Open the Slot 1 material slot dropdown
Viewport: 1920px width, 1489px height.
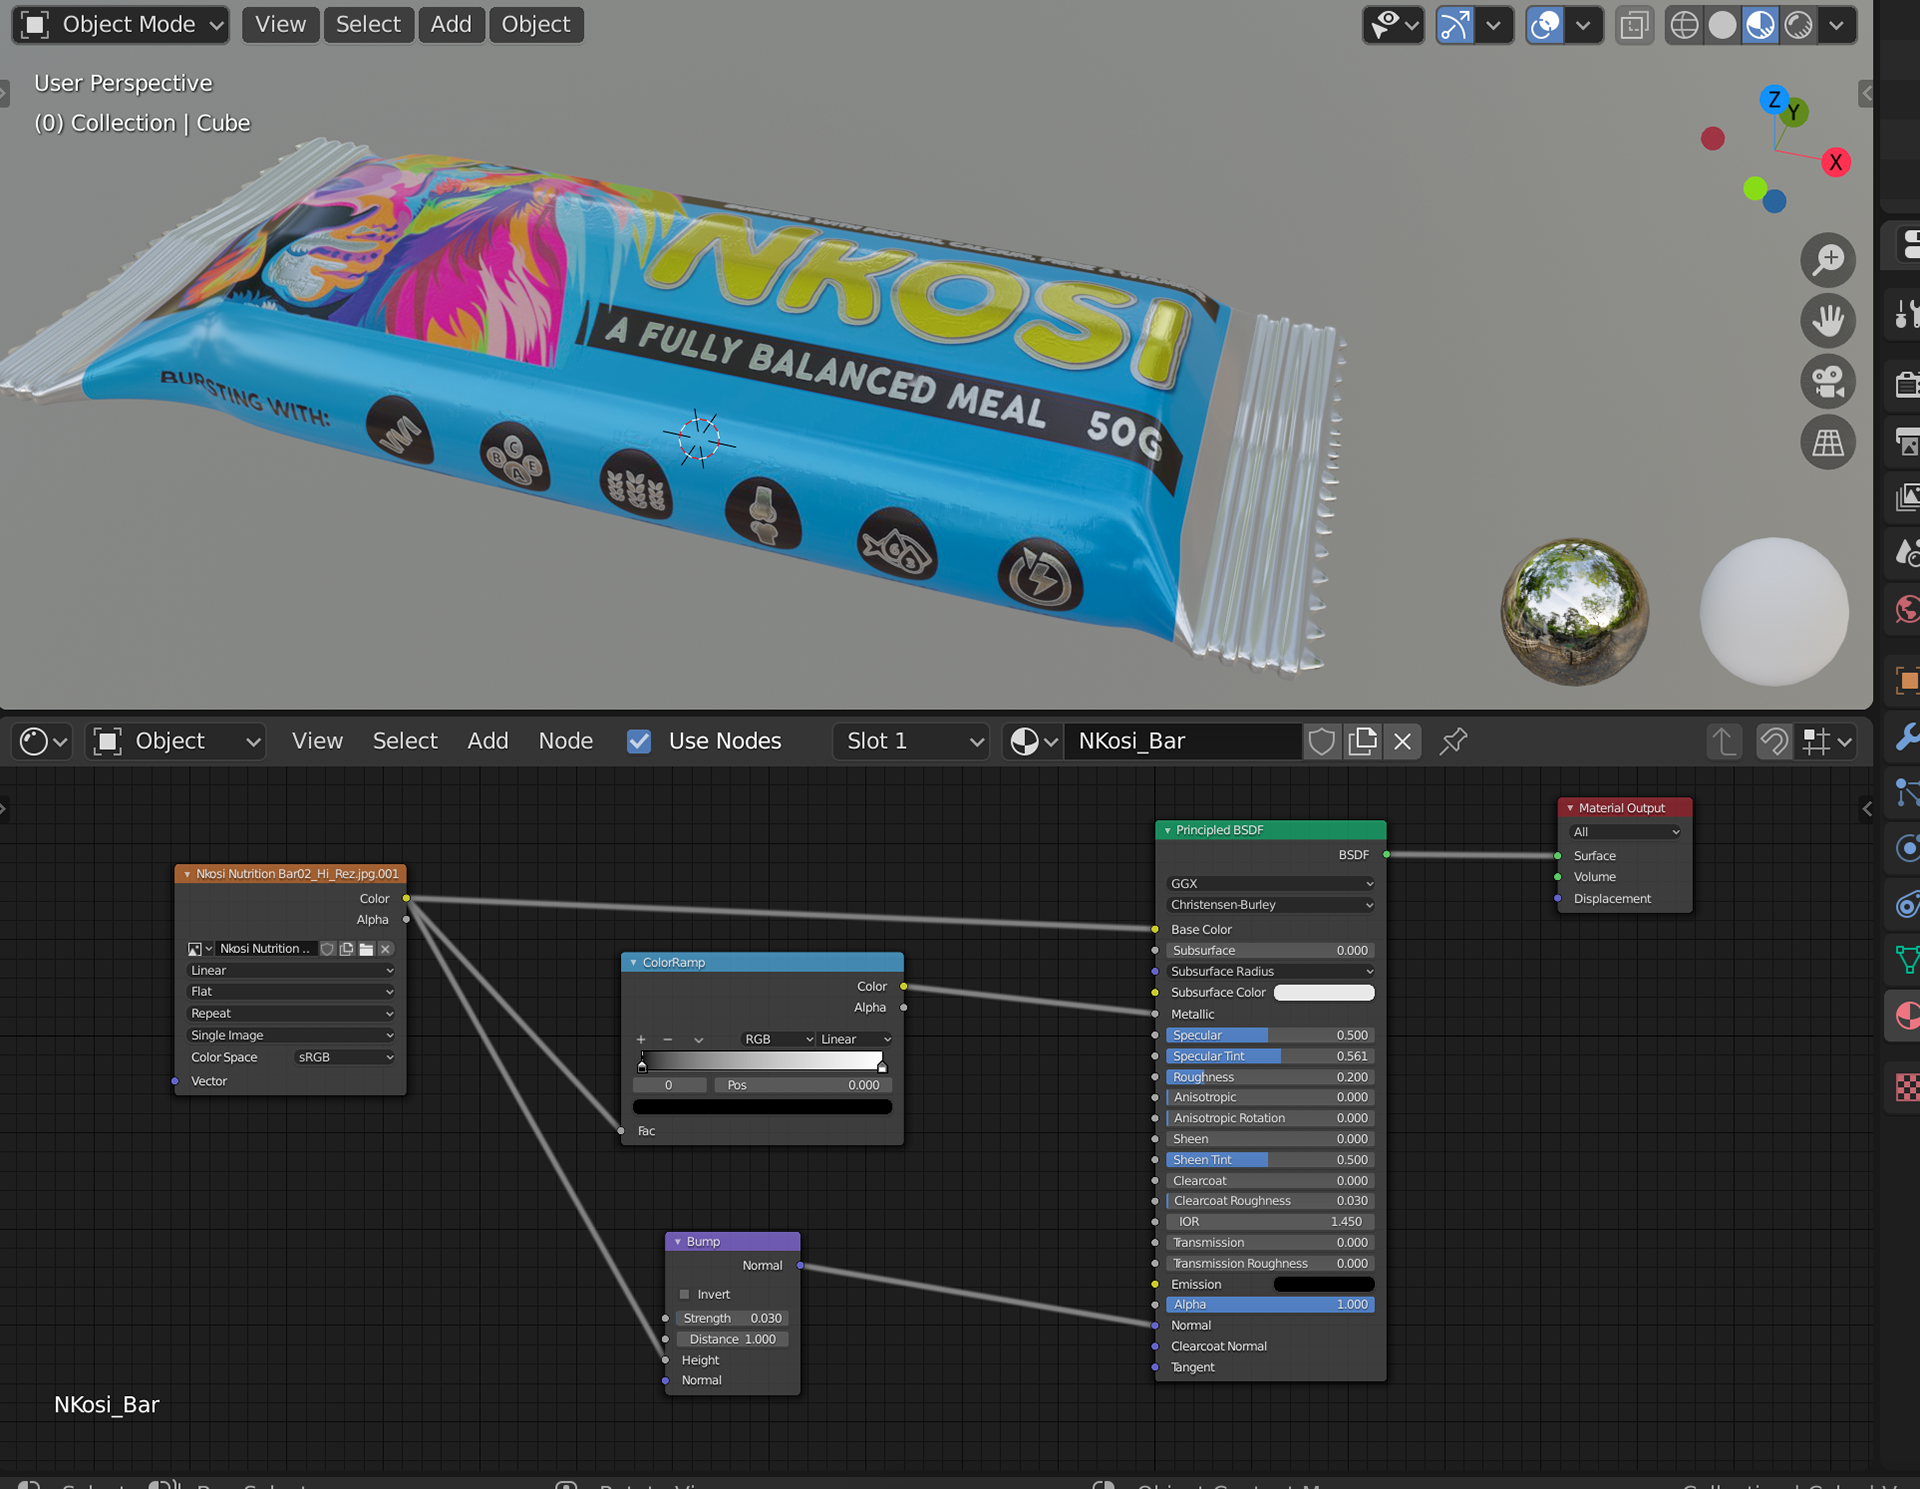point(911,741)
